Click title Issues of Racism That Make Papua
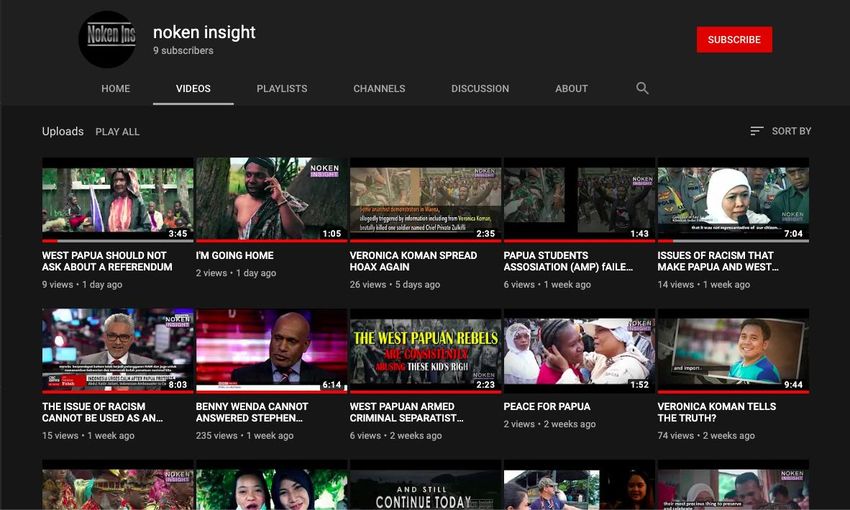This screenshot has height=510, width=850. 718,261
